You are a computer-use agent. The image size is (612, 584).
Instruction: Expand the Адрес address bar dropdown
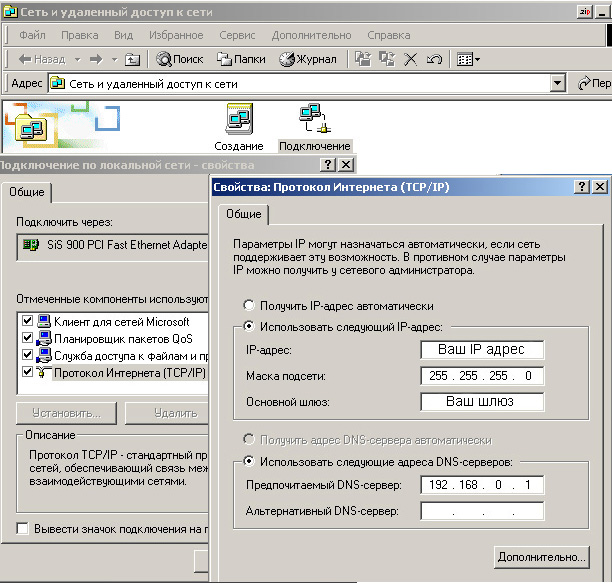558,84
